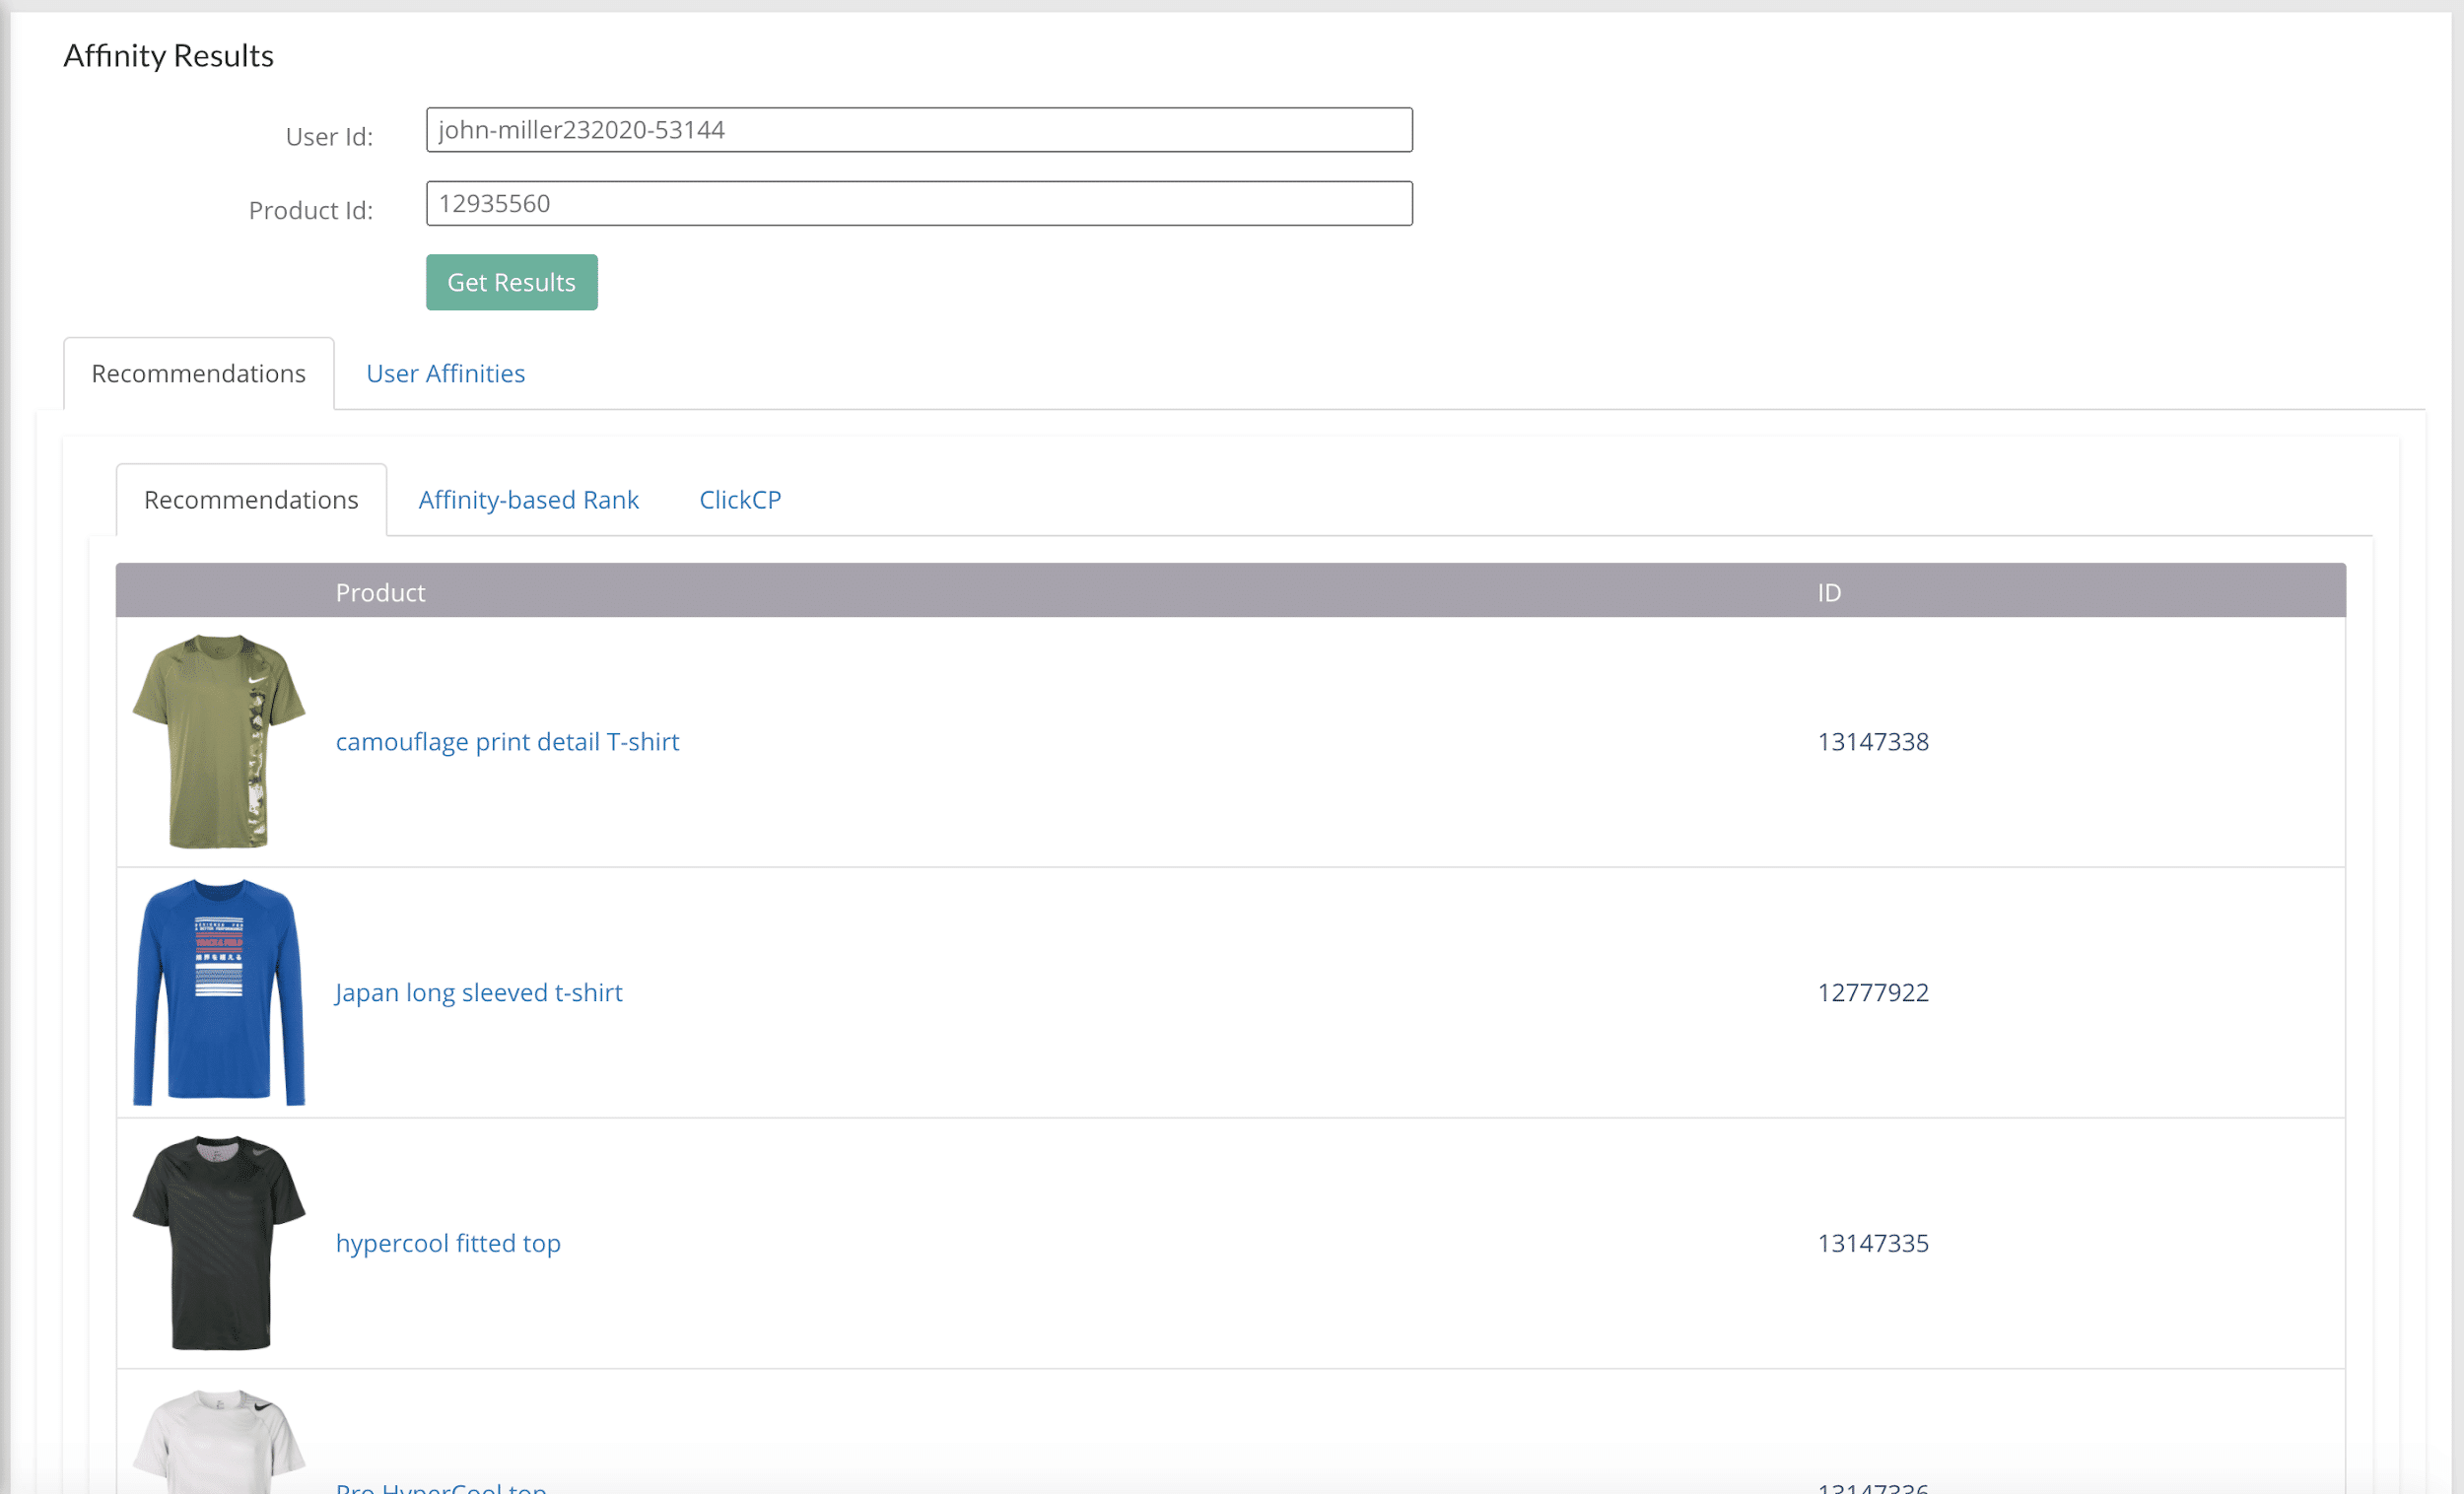Click the Product Id: label
This screenshot has width=2464, height=1494.
310,210
